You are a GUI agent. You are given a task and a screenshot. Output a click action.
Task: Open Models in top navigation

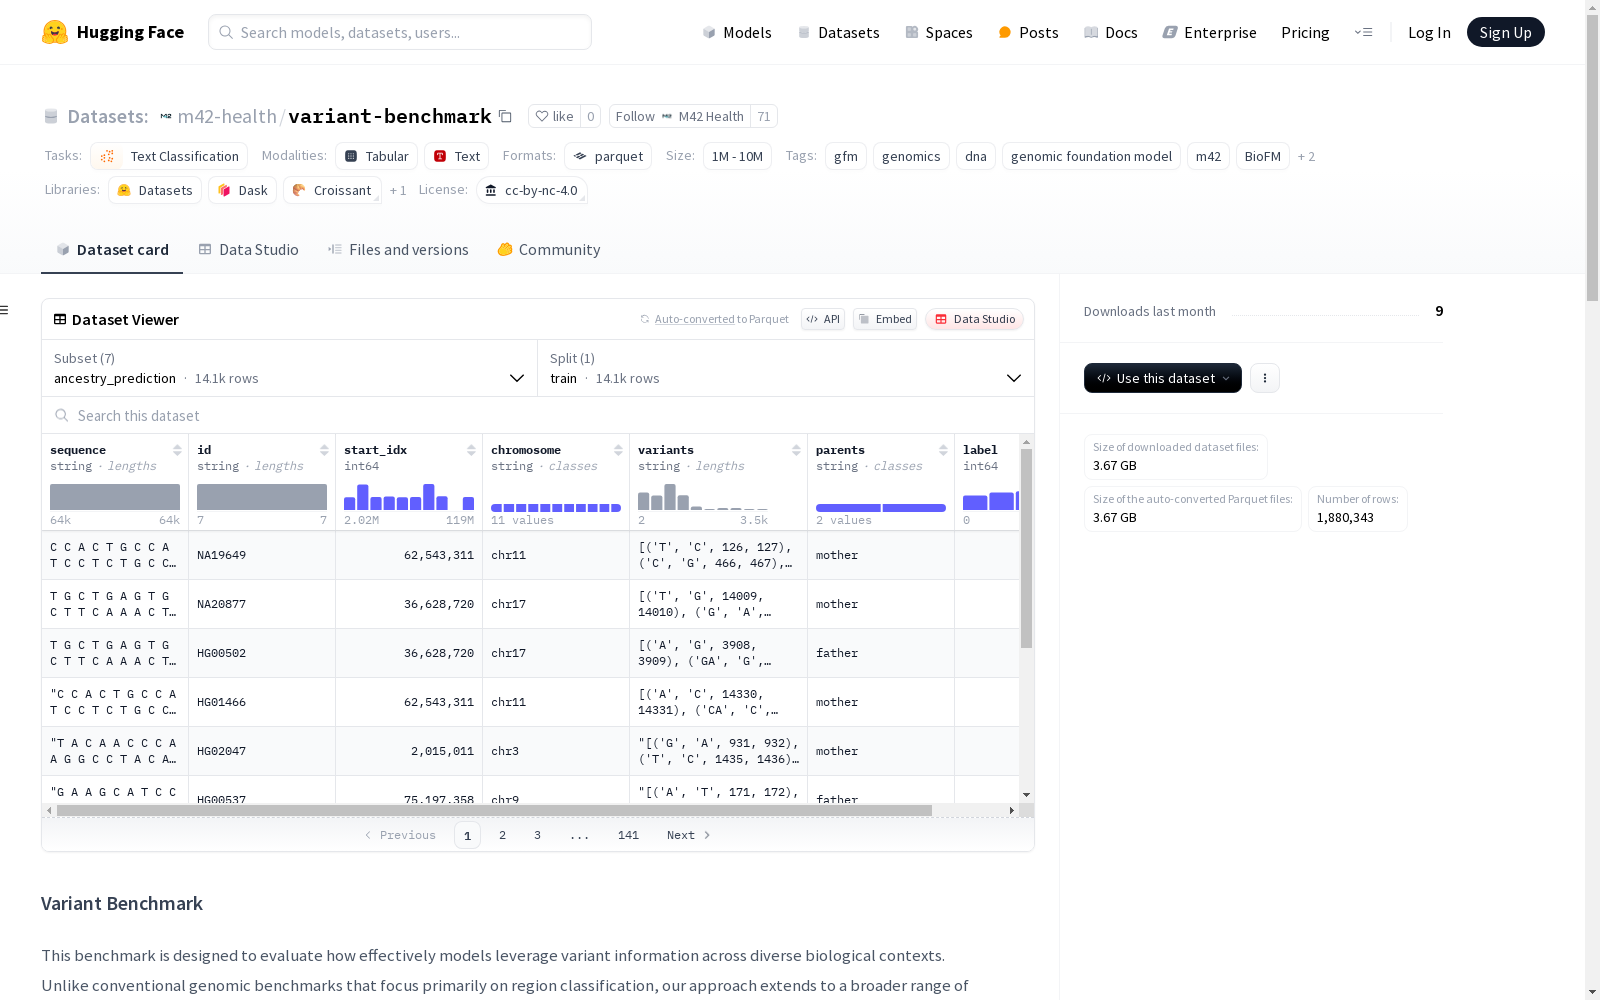[737, 32]
